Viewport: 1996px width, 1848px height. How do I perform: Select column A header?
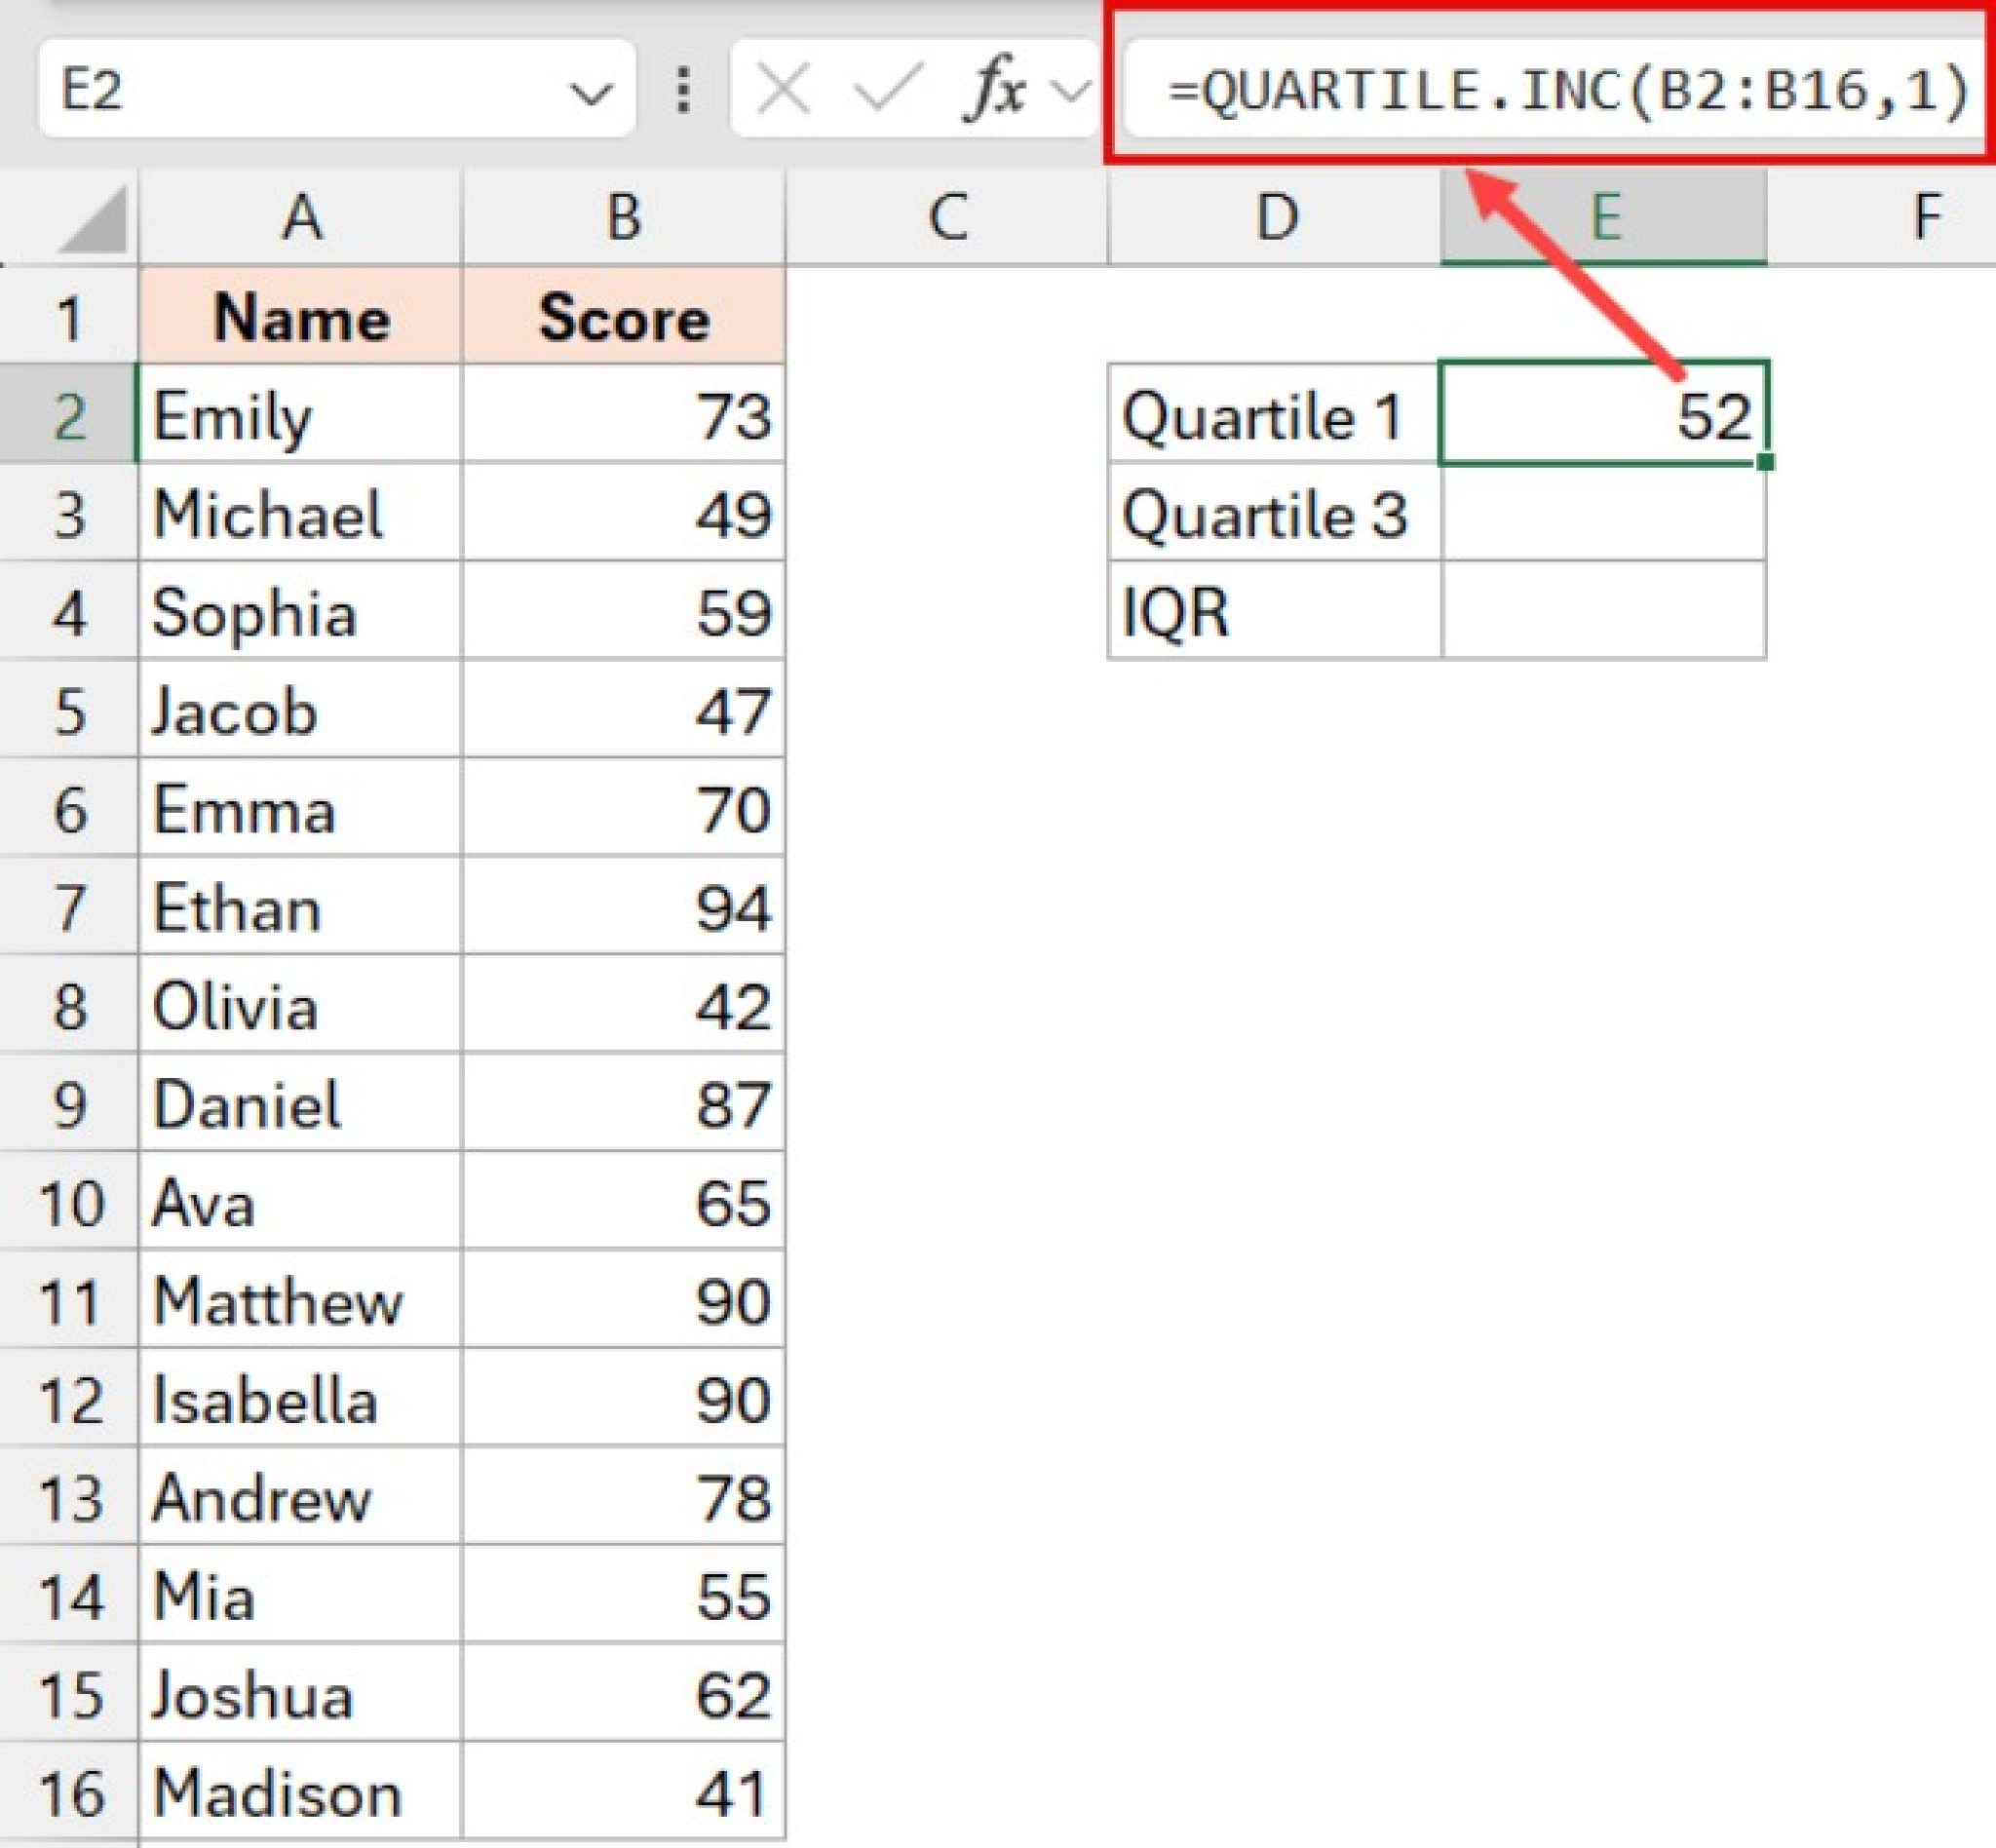click(300, 215)
